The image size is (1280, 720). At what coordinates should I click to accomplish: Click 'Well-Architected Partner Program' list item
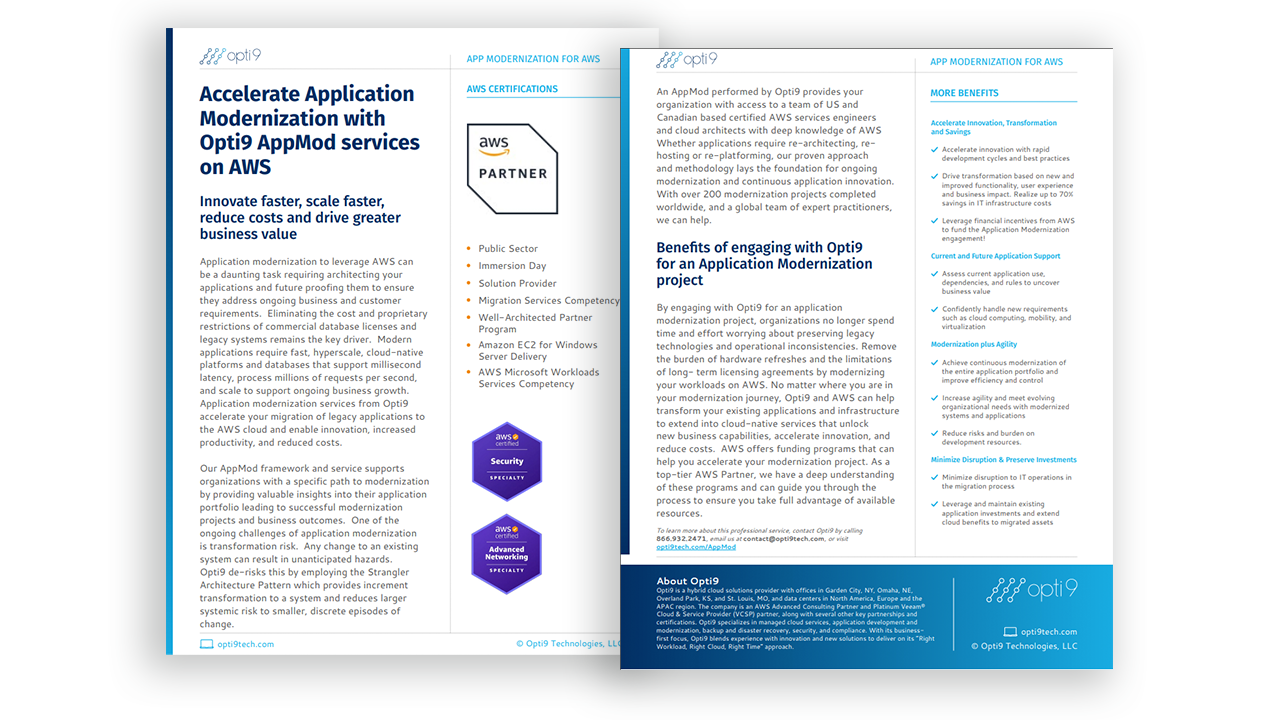tap(535, 323)
